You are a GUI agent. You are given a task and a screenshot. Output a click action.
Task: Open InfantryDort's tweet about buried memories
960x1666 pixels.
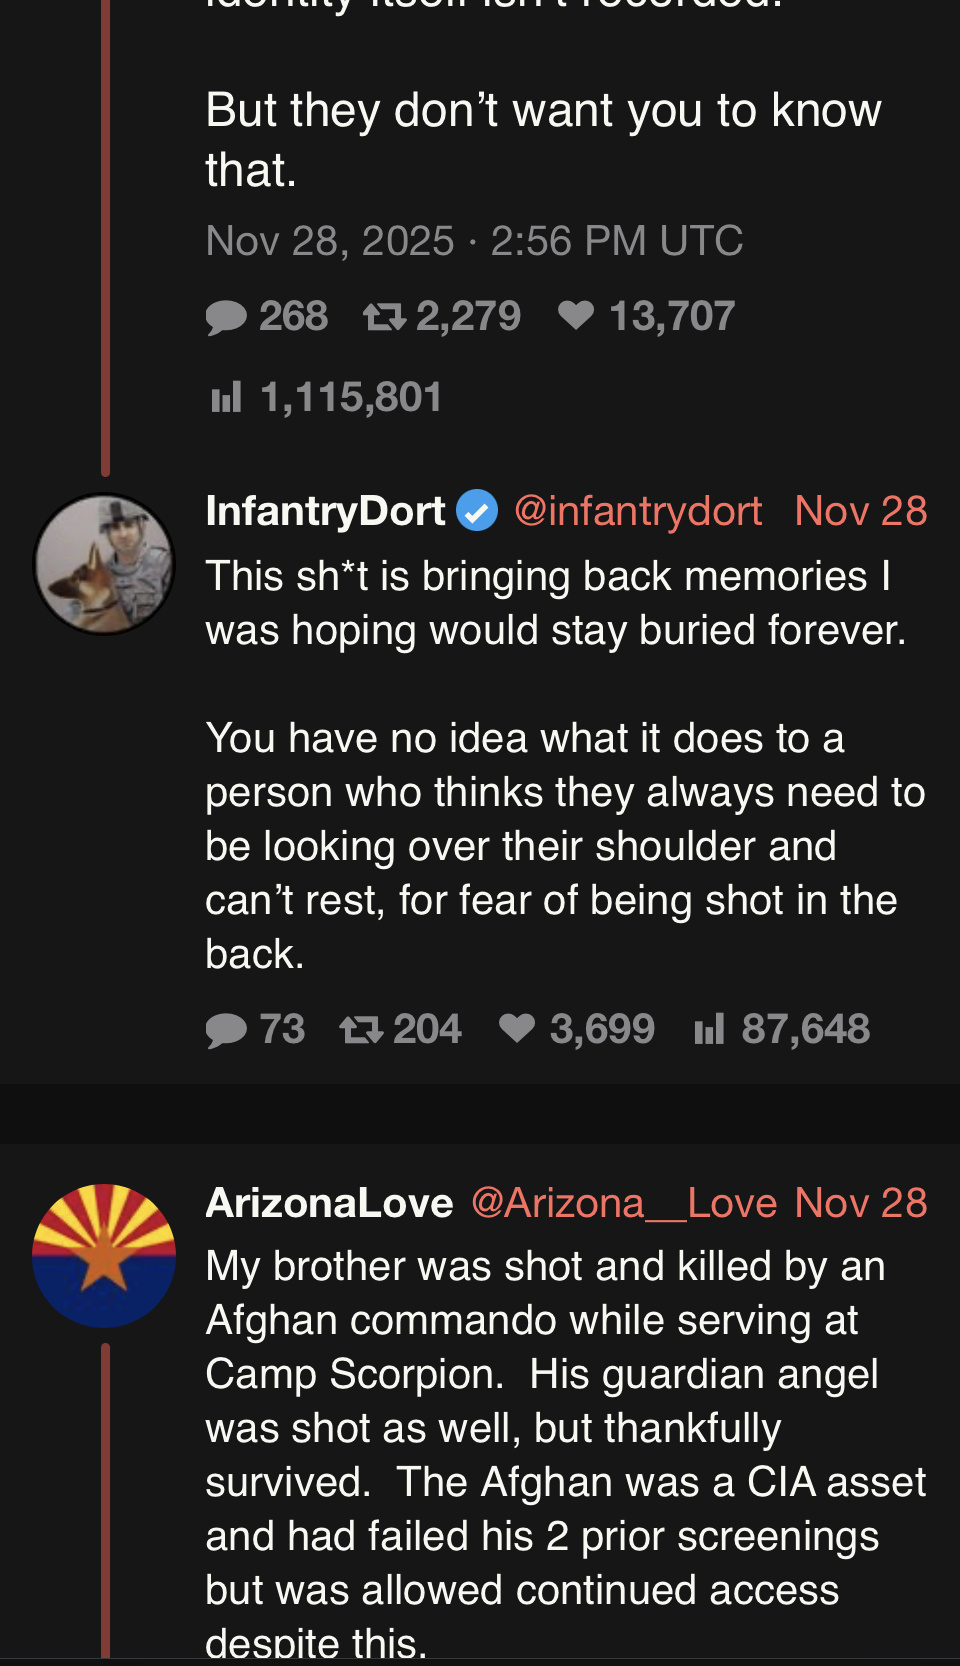(x=555, y=765)
